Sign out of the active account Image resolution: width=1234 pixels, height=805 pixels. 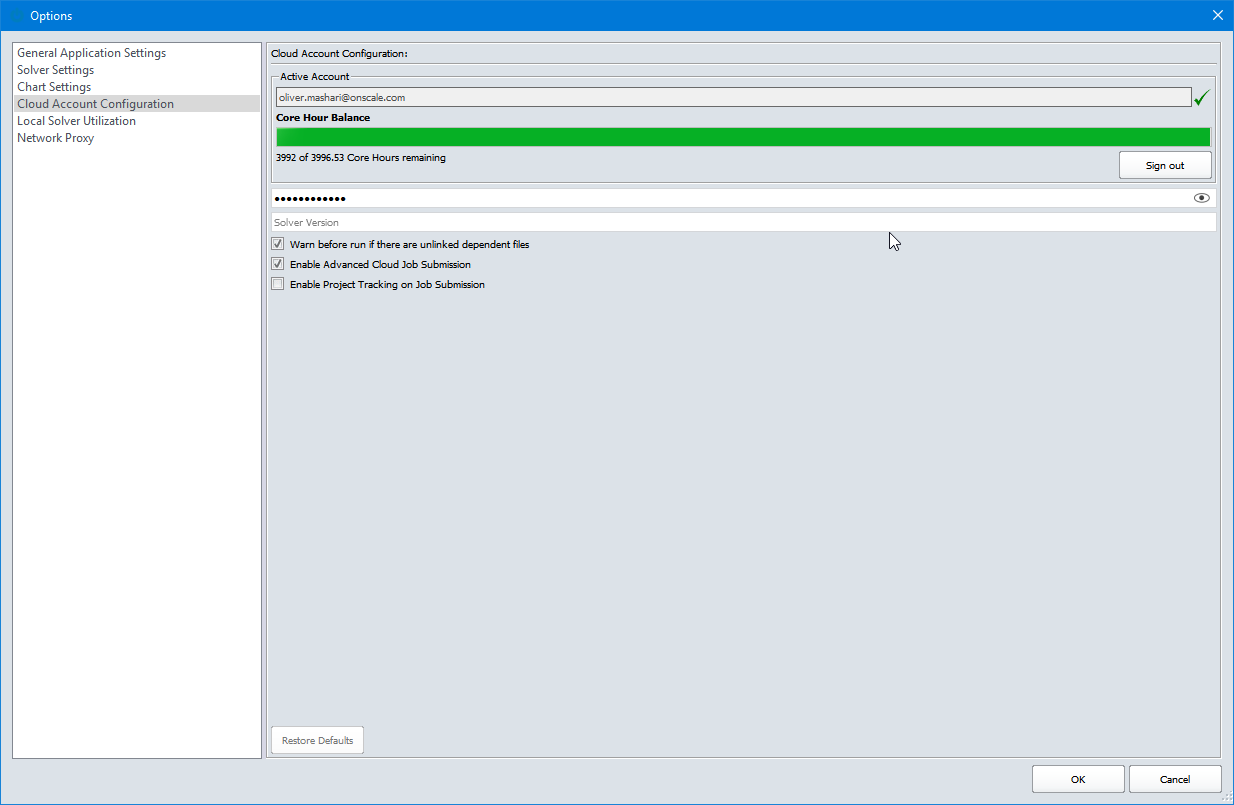coord(1165,165)
